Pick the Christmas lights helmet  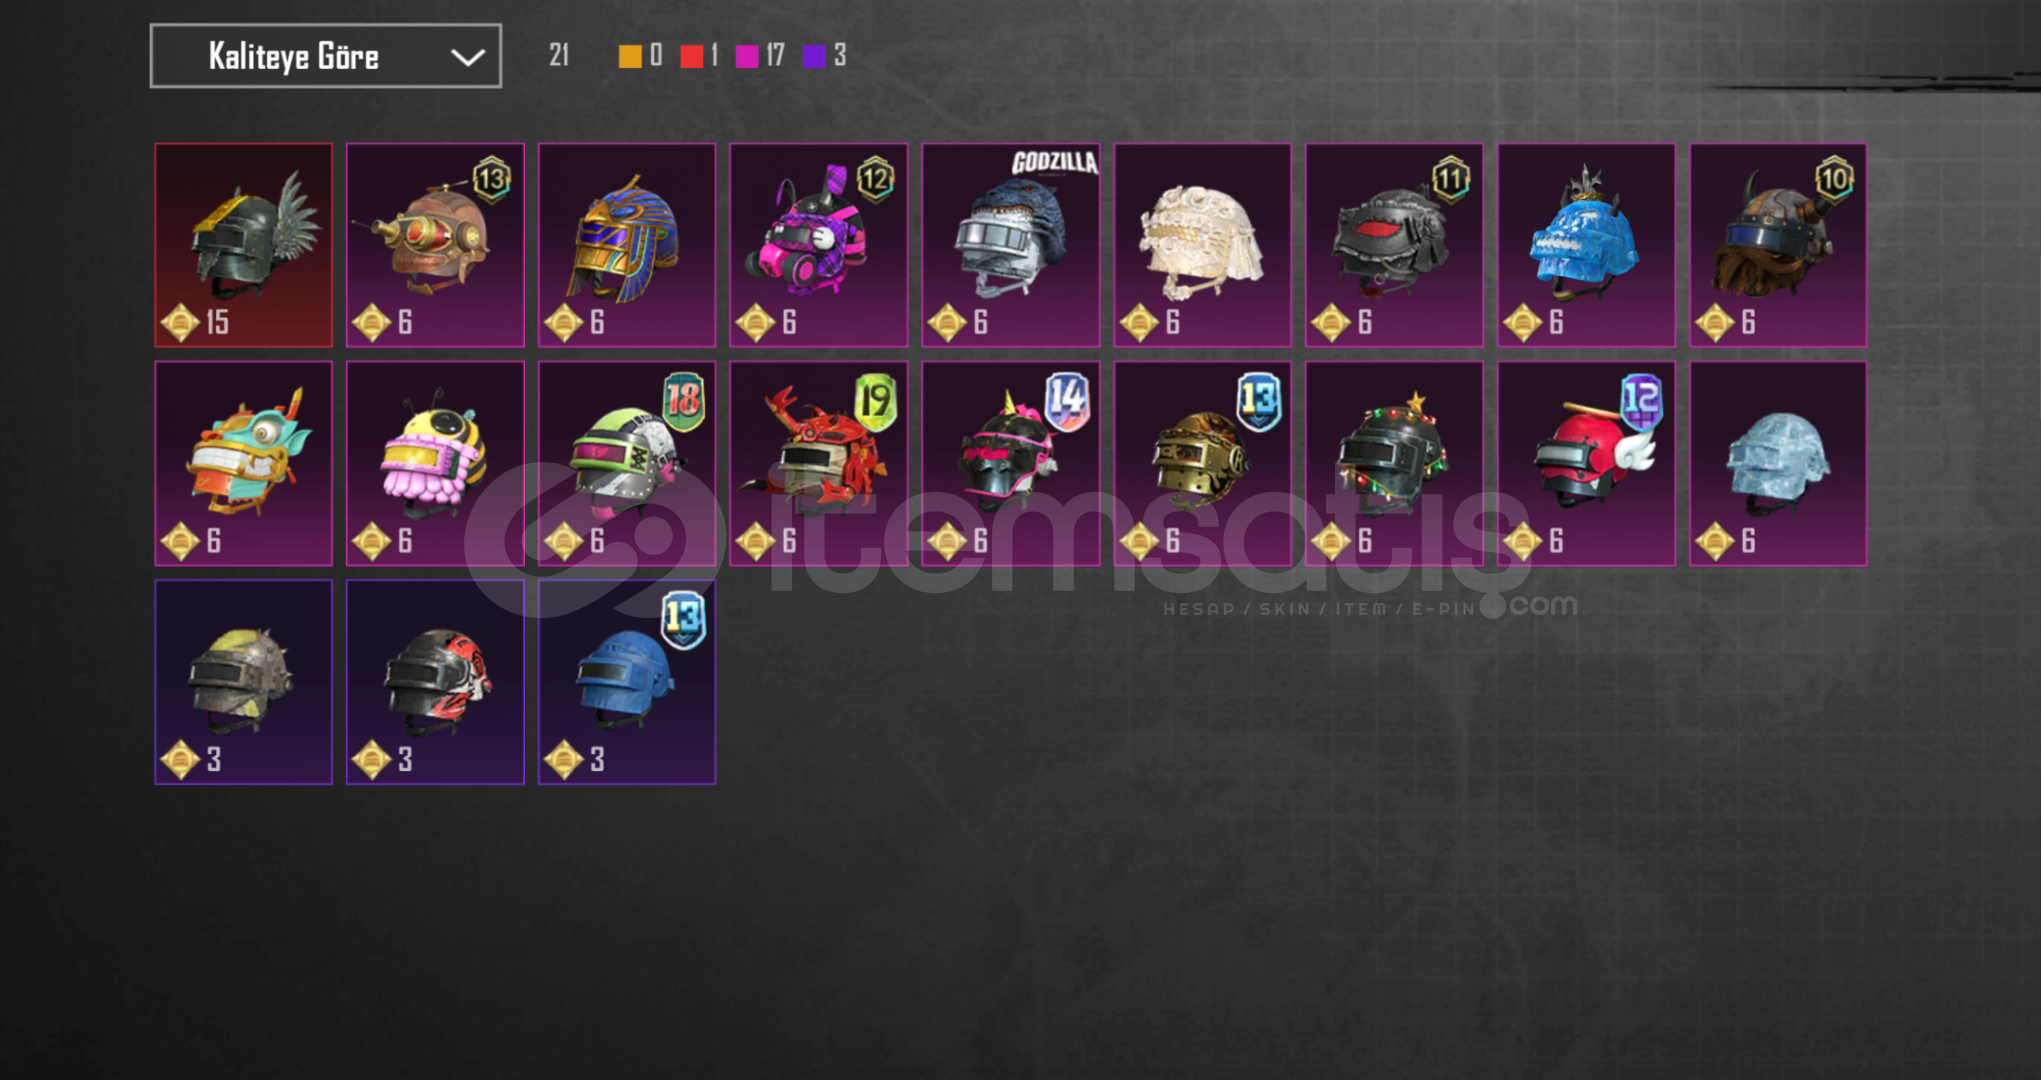coord(1395,464)
